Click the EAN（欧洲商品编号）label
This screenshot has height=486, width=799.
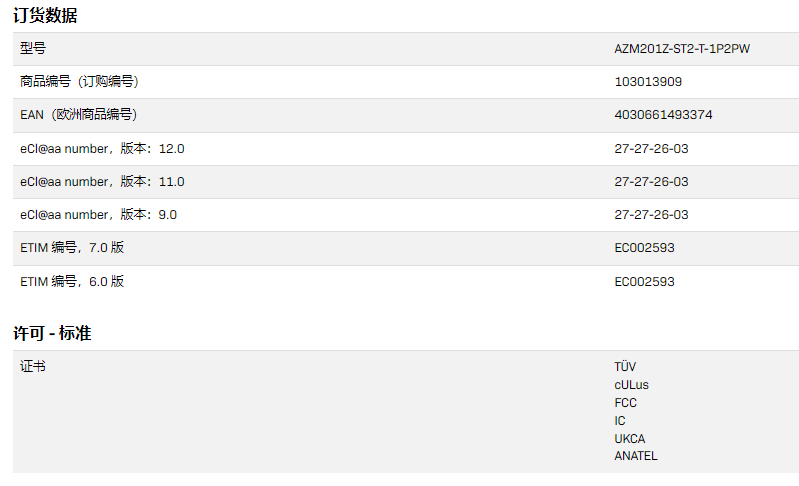click(x=78, y=115)
